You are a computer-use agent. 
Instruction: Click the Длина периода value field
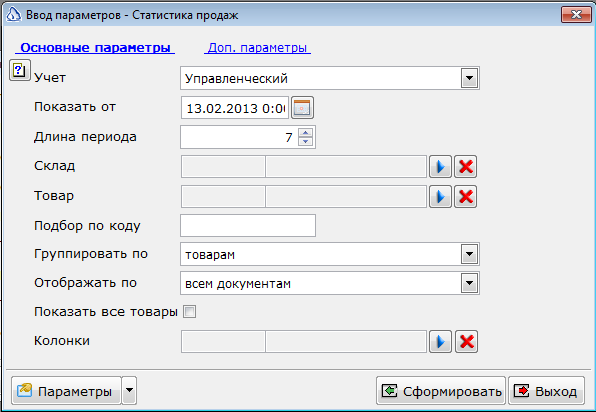(x=239, y=137)
